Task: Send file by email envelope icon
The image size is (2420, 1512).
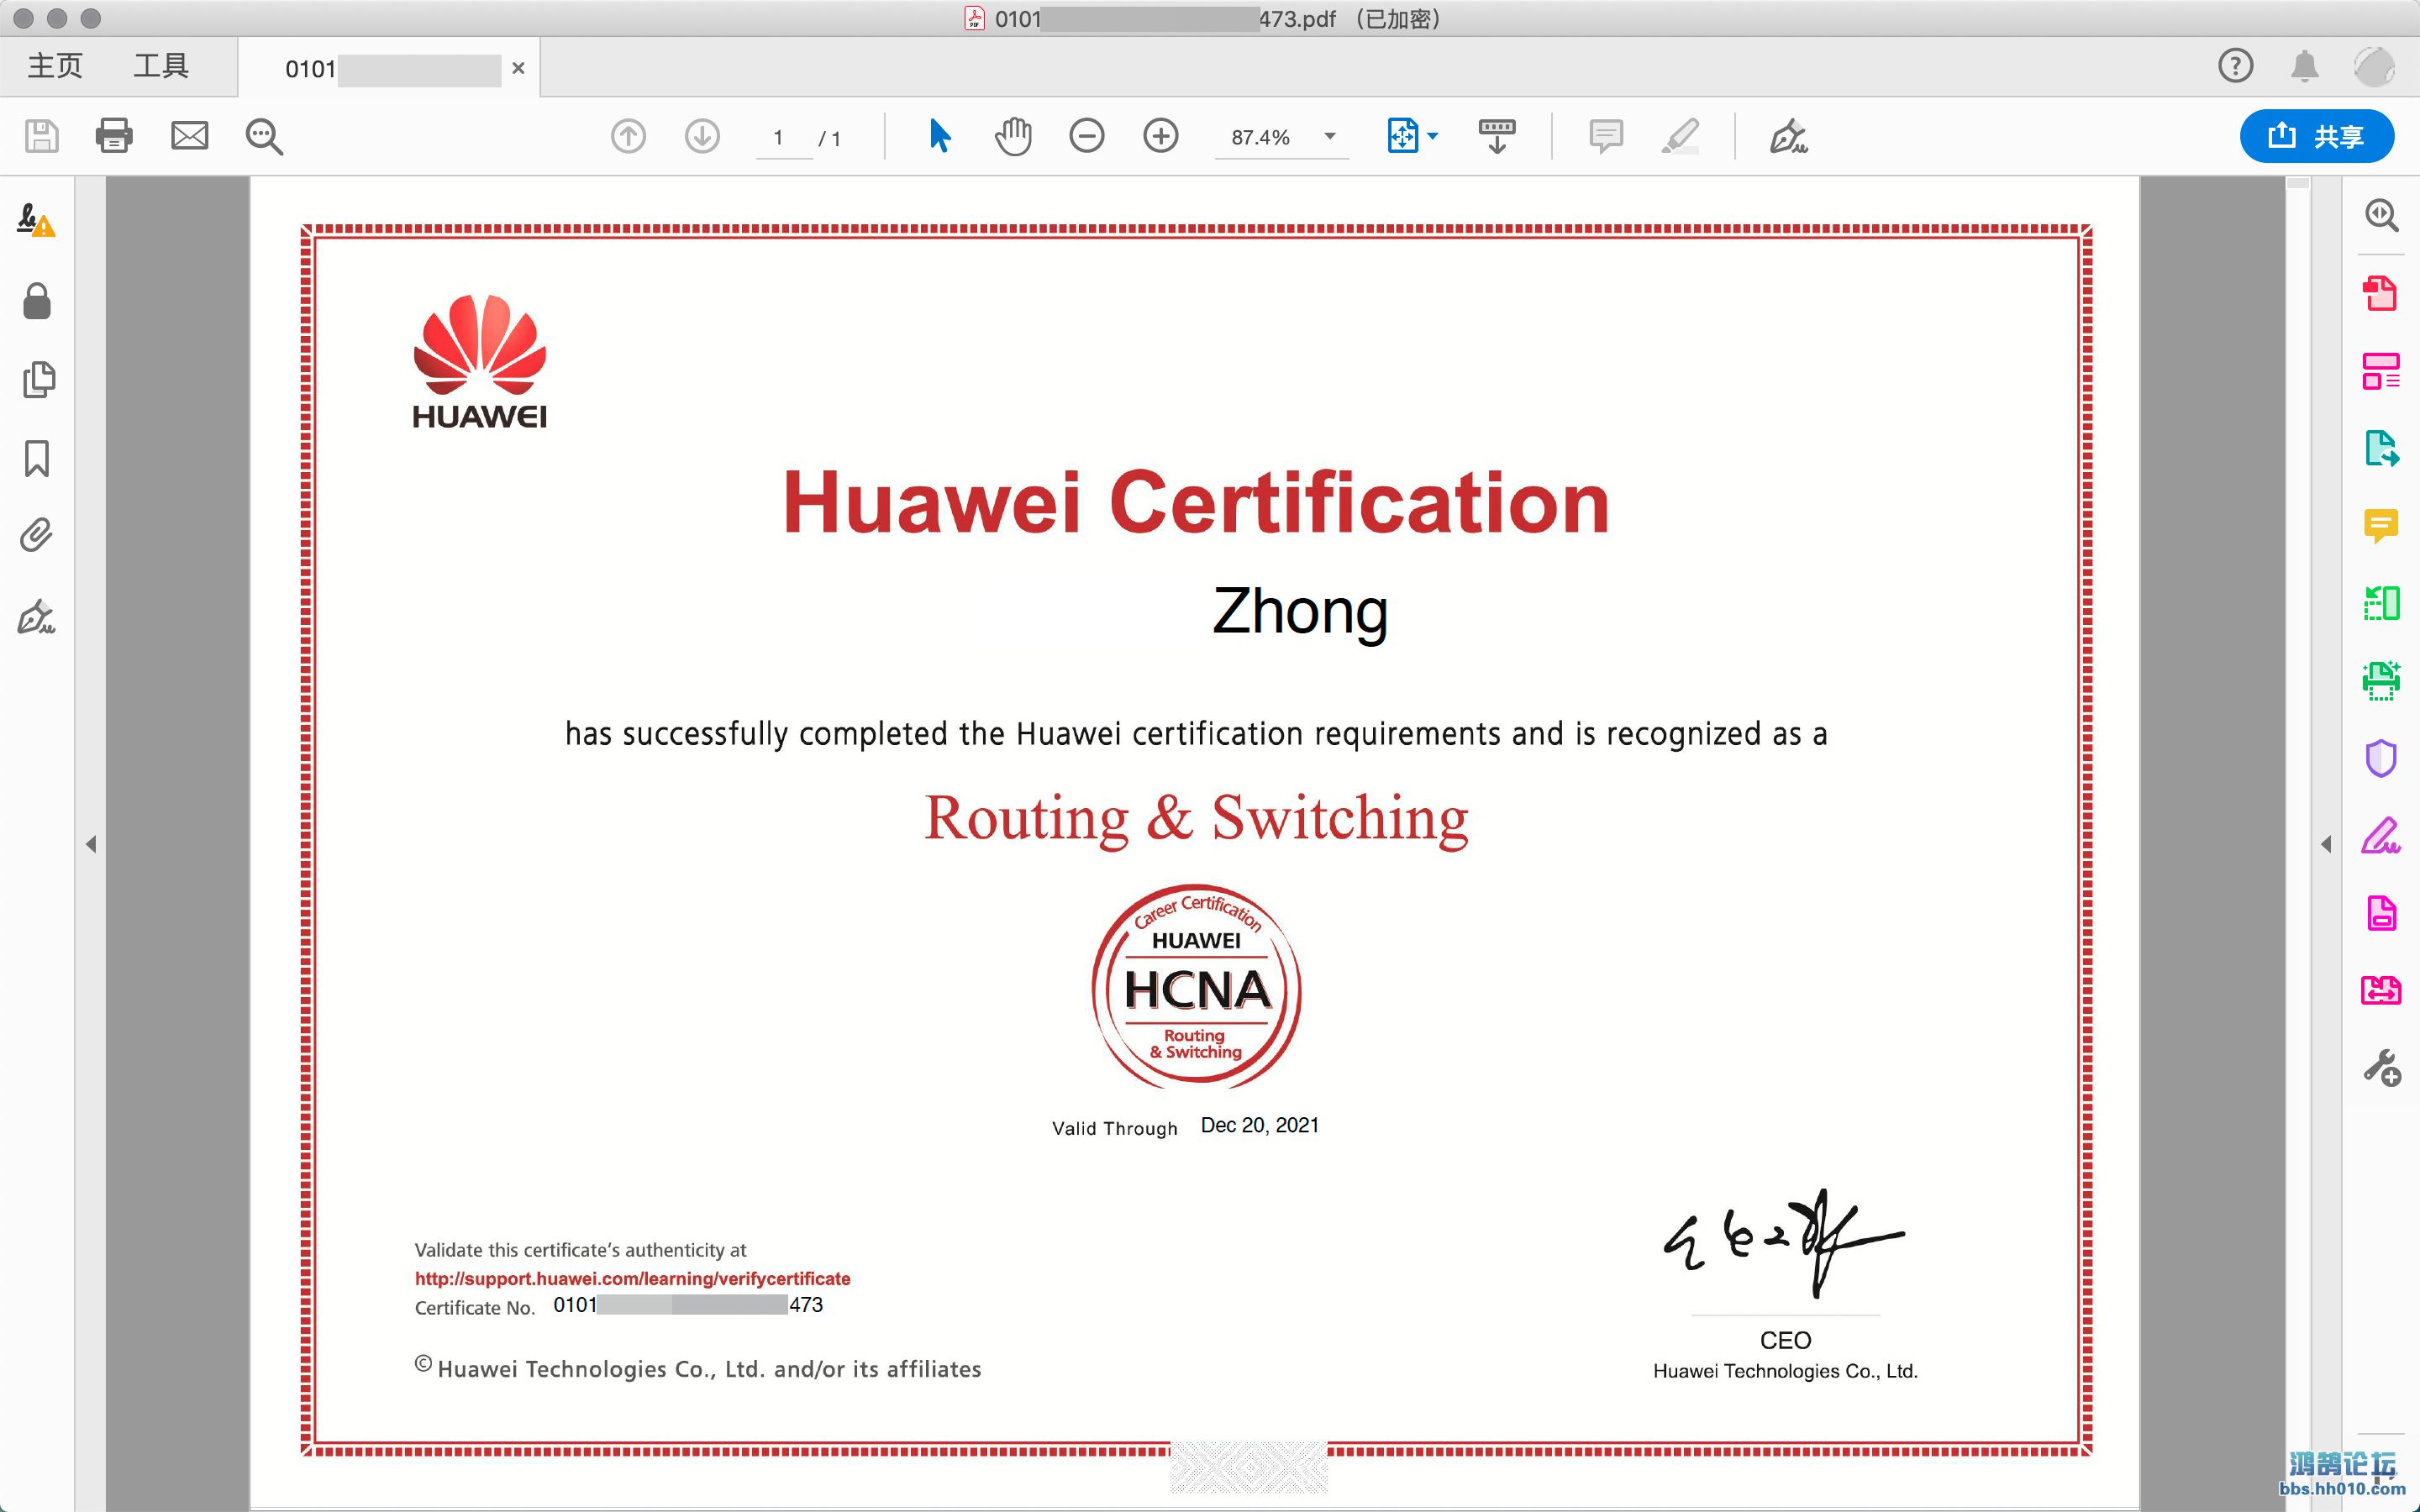Action: [190, 136]
